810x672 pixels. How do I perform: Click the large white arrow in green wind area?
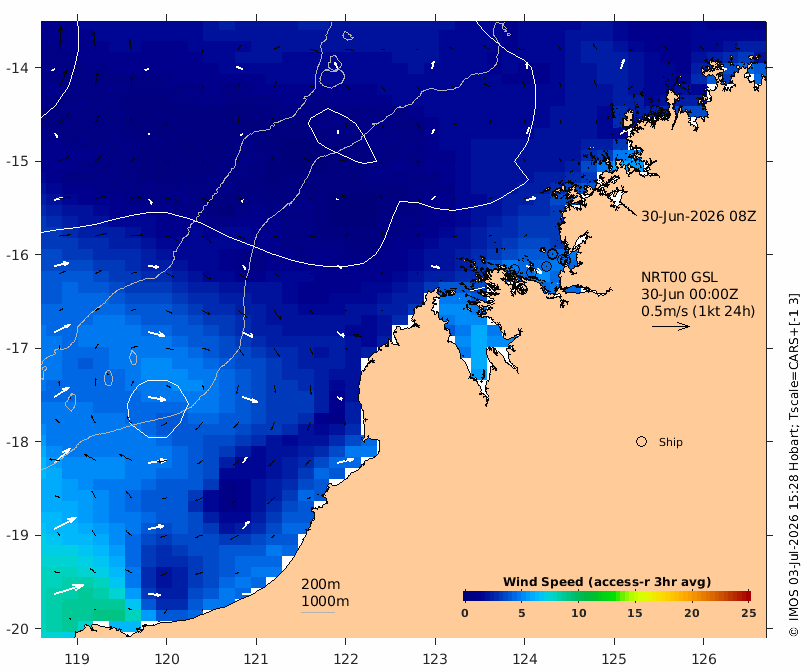click(x=69, y=589)
